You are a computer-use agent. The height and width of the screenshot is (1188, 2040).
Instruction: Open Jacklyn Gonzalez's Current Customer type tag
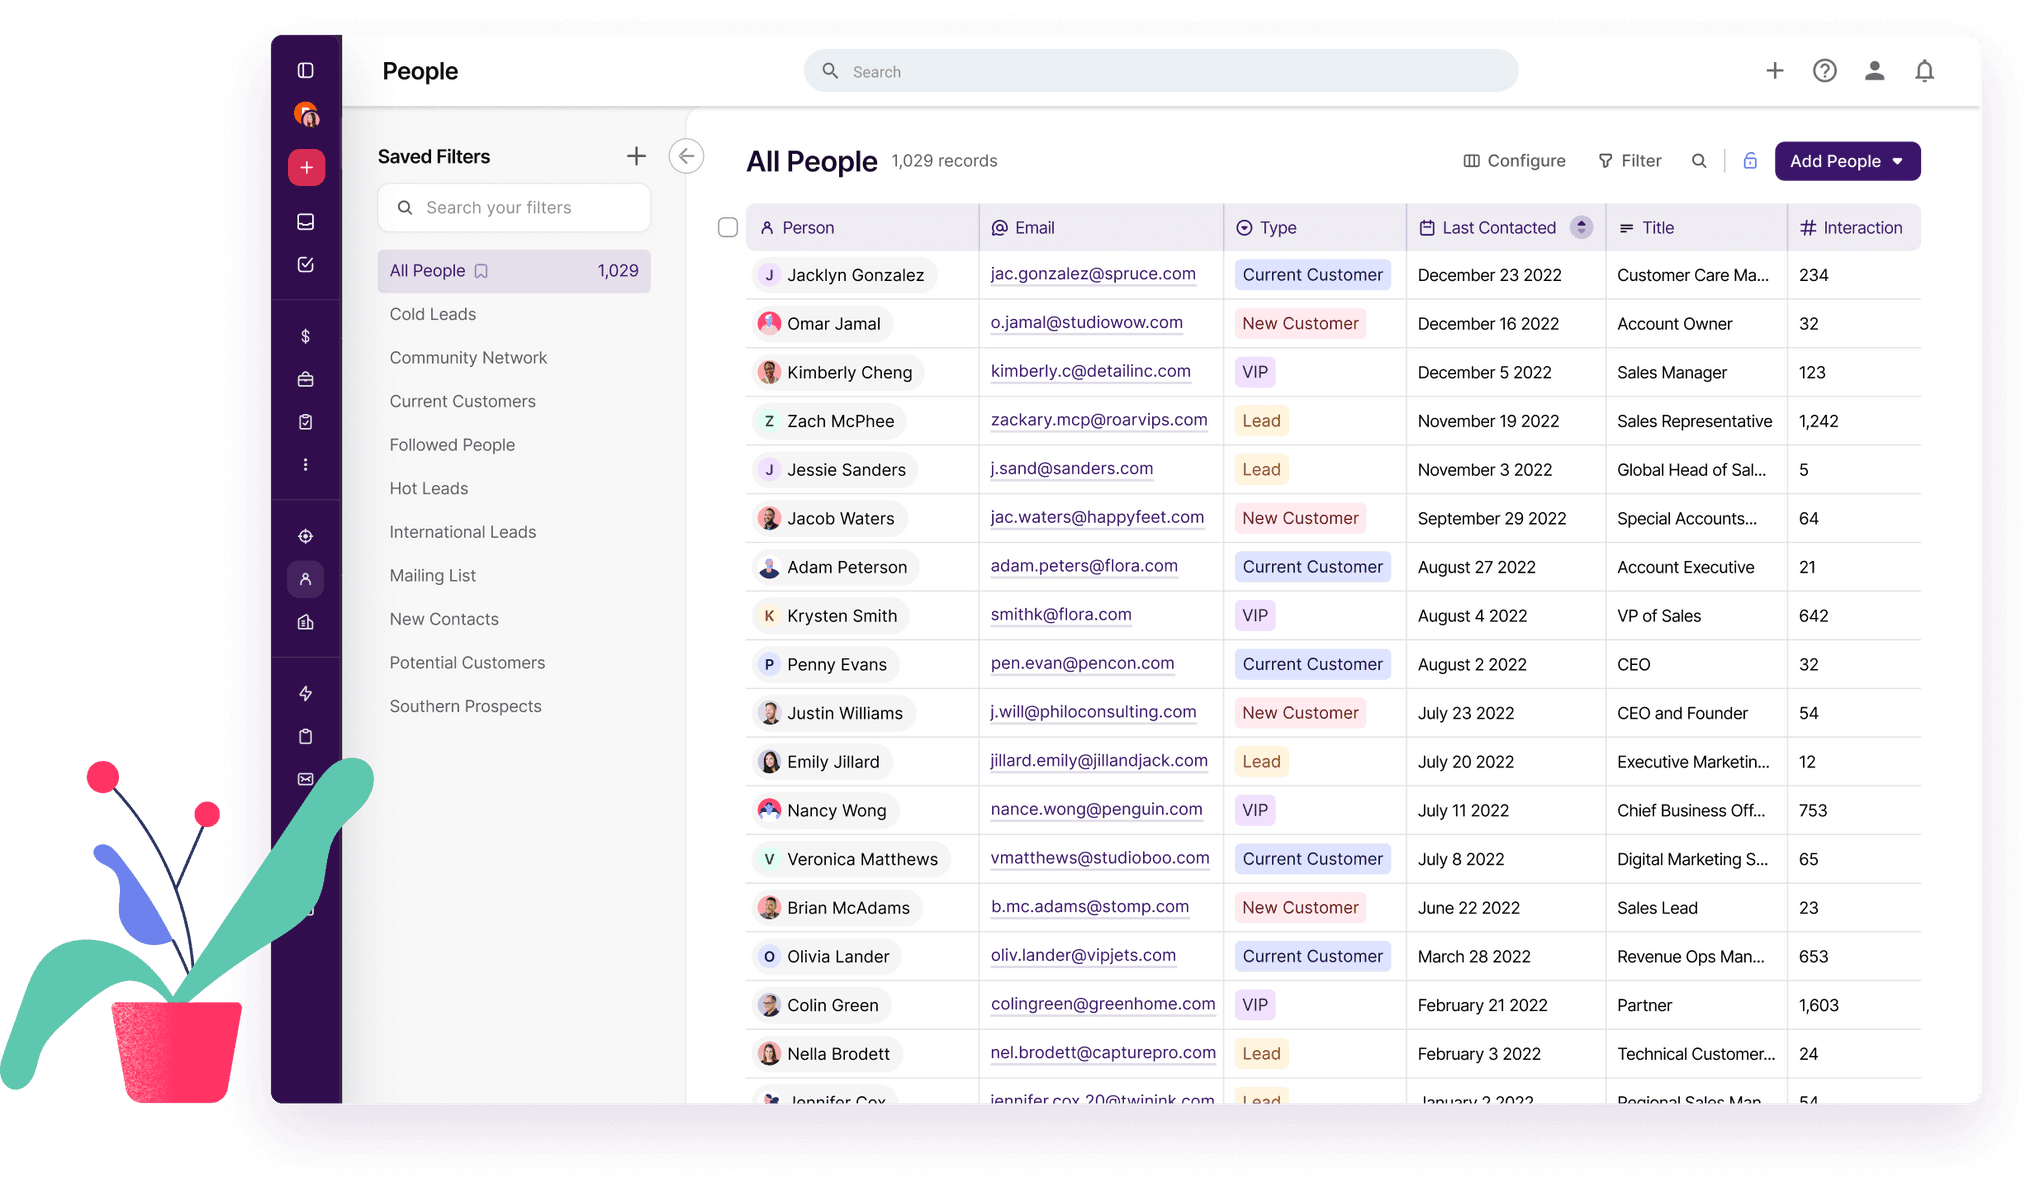point(1312,275)
